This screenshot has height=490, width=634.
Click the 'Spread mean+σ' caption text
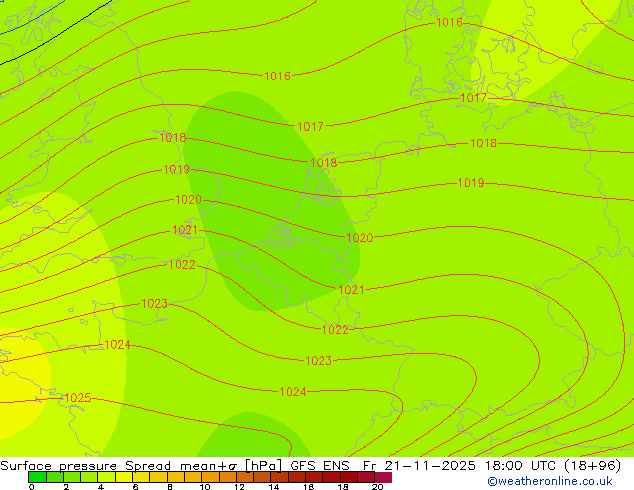tap(181, 466)
